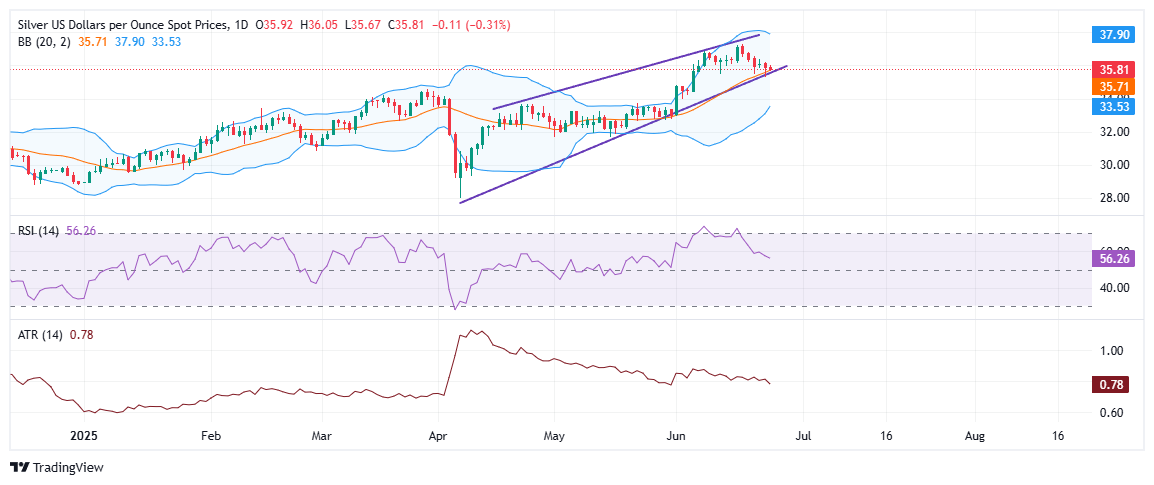
Task: Click the TradingView logo icon
Action: click(x=18, y=467)
